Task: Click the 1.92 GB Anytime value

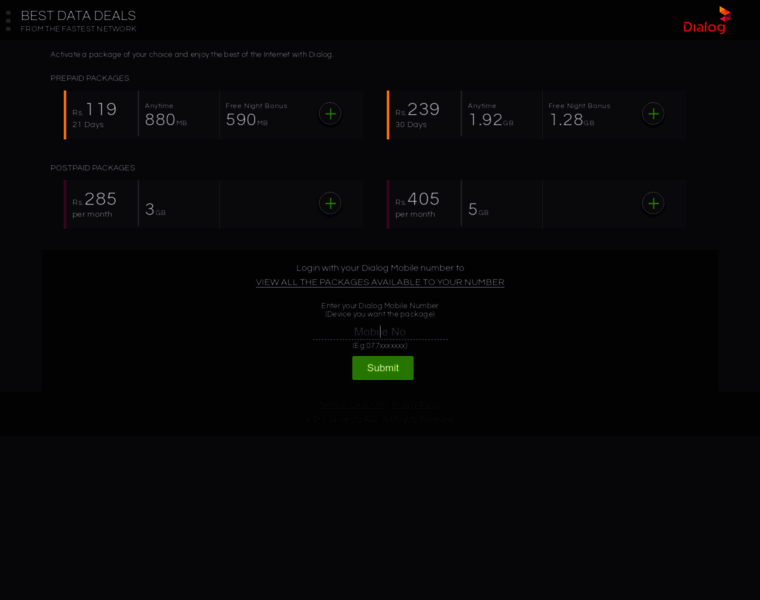Action: coord(491,120)
